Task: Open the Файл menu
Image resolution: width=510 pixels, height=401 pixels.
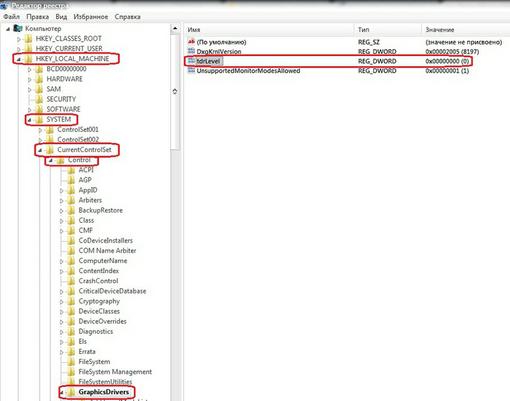Action: pyautogui.click(x=12, y=17)
